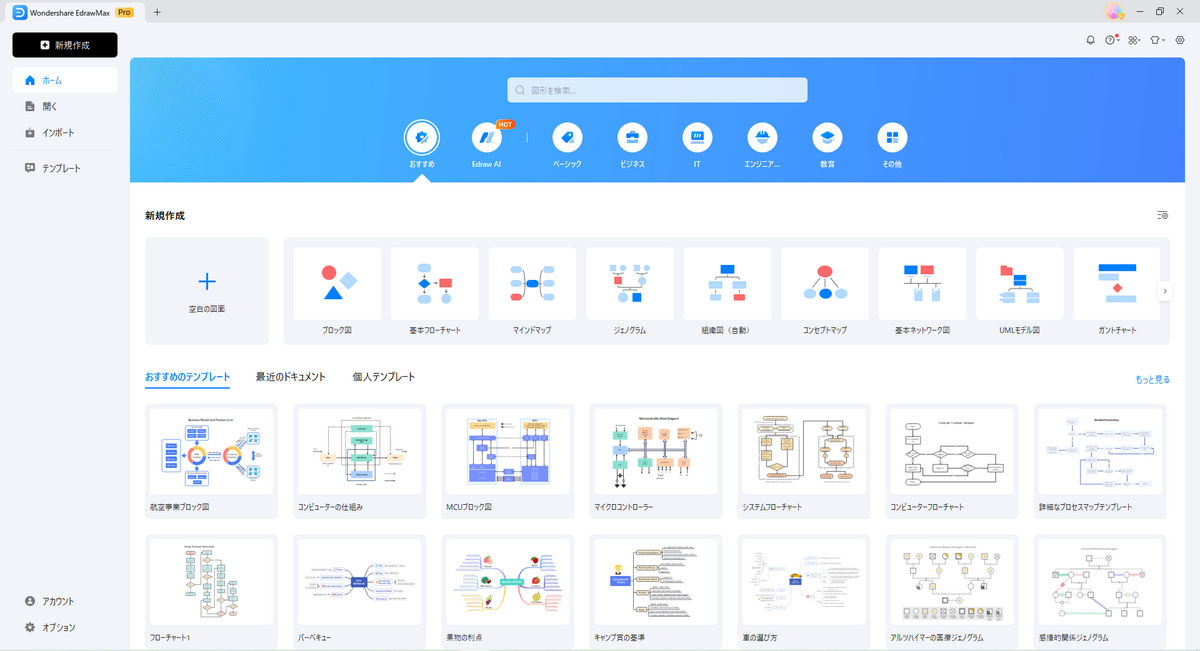This screenshot has height=651, width=1200.
Task: Open the apps grid dropdown icon
Action: (1134, 40)
